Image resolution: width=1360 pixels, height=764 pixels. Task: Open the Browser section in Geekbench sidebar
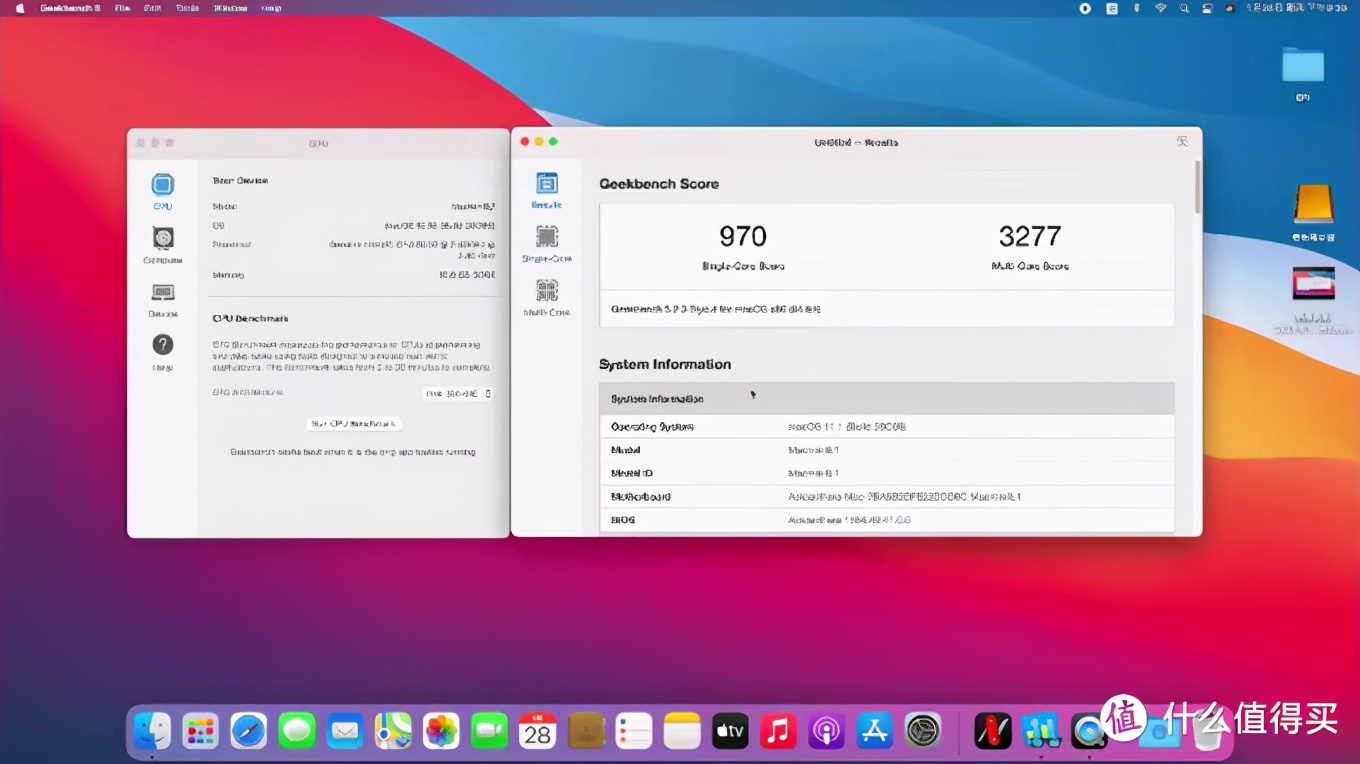(163, 299)
